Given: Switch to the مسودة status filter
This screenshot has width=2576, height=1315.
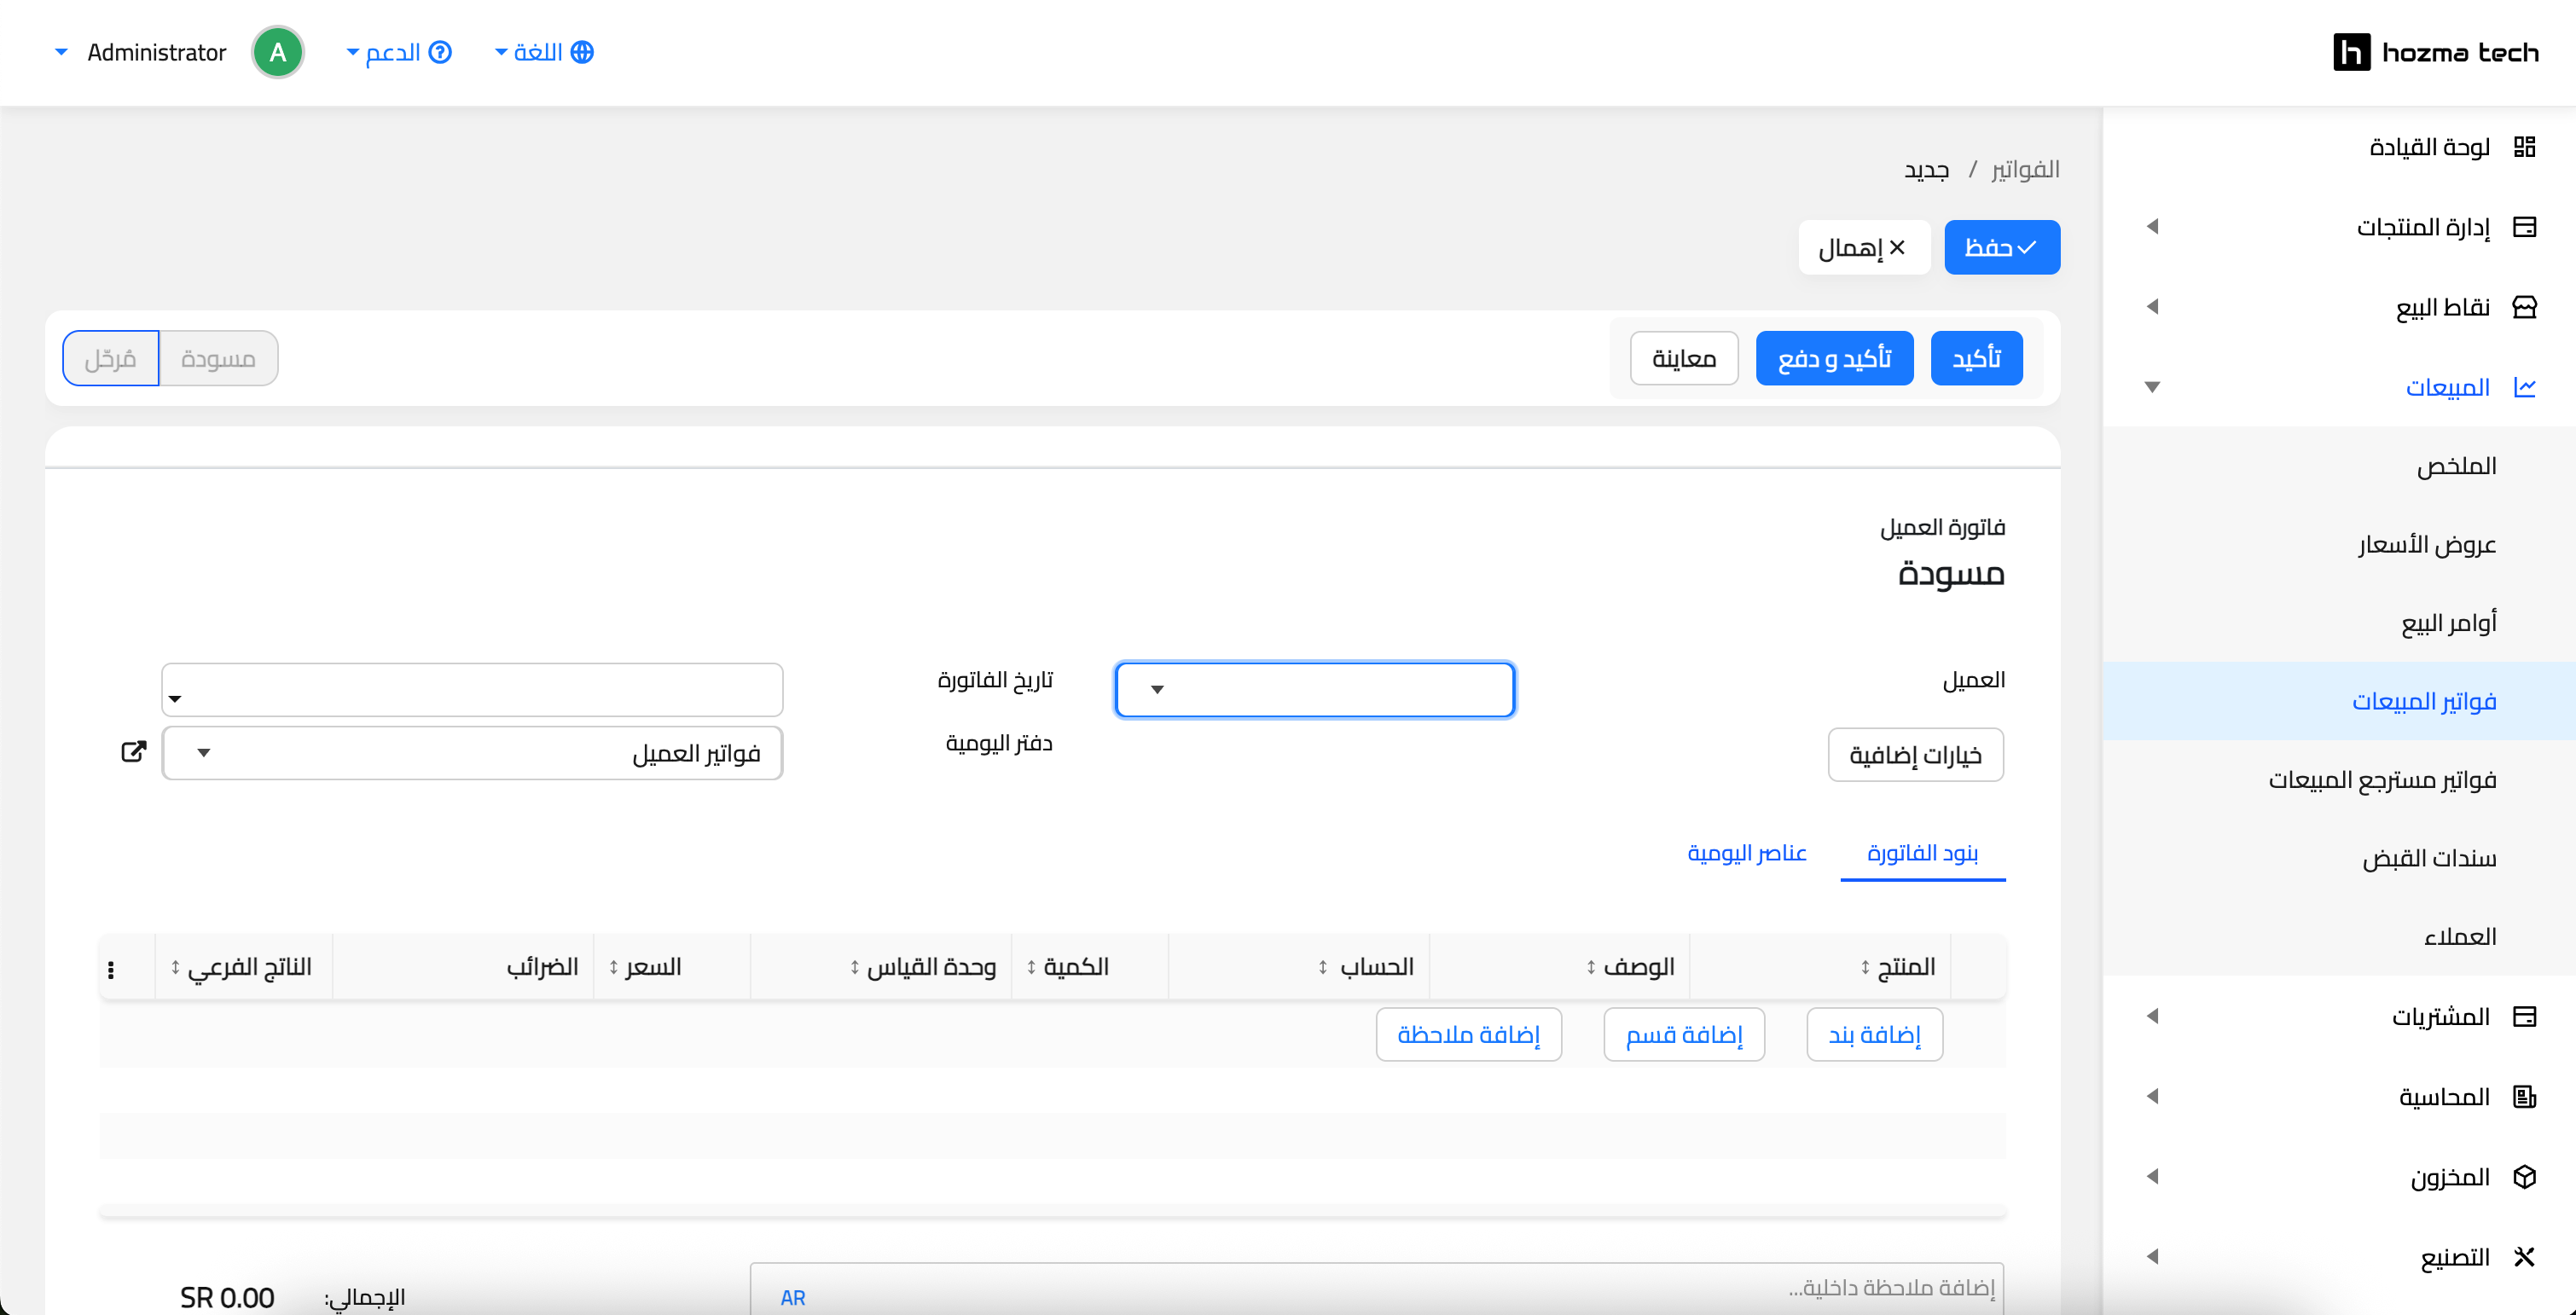Looking at the screenshot, I should point(219,357).
